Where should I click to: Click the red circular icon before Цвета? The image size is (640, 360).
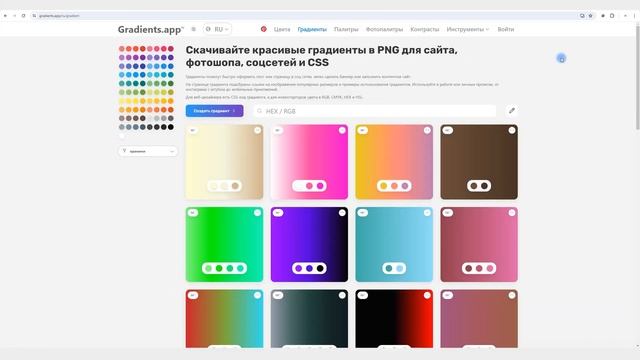[264, 29]
